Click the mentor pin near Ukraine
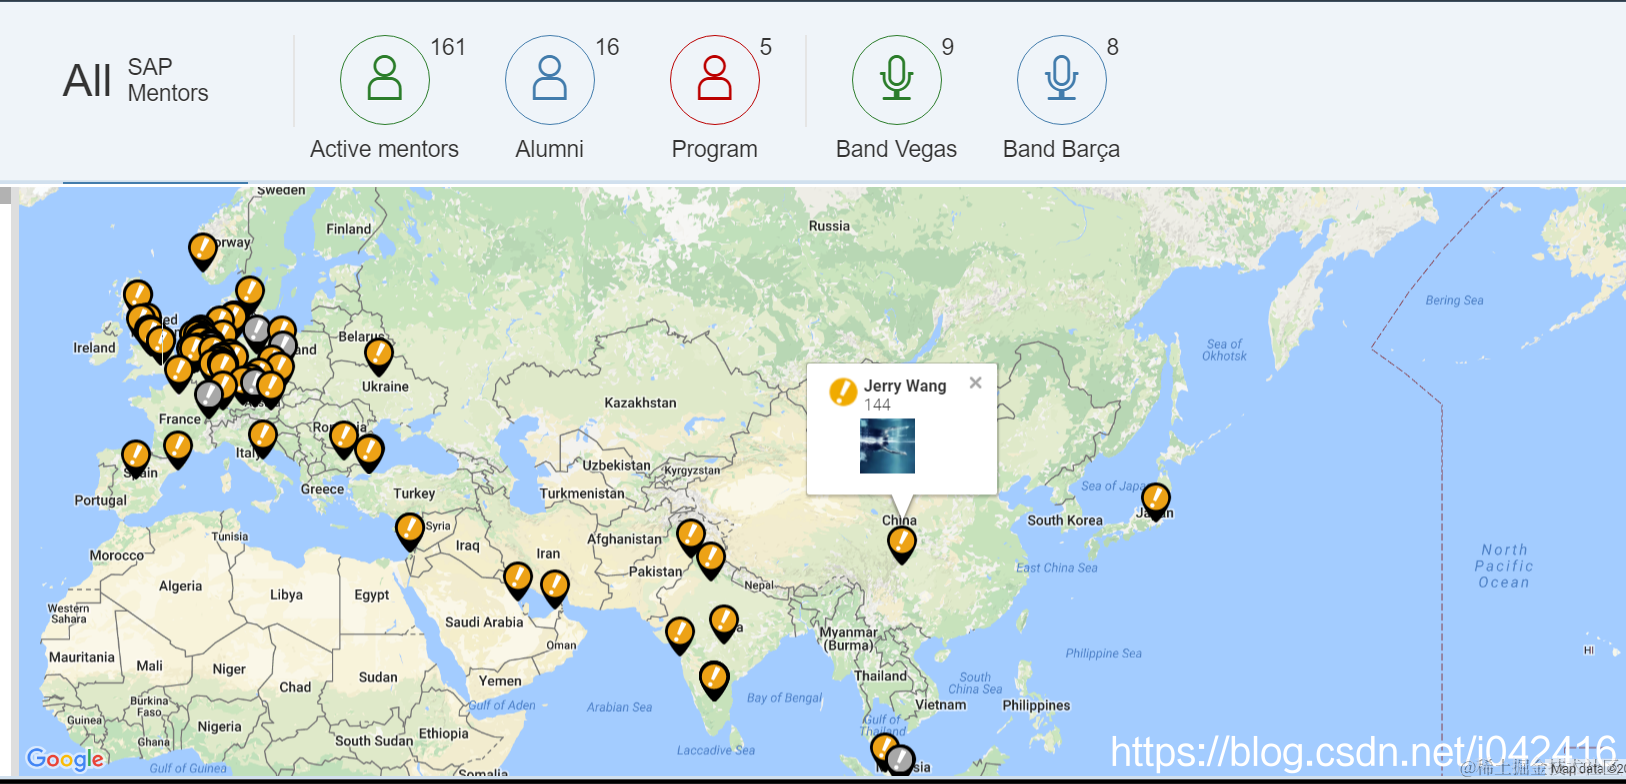This screenshot has height=784, width=1626. (379, 355)
